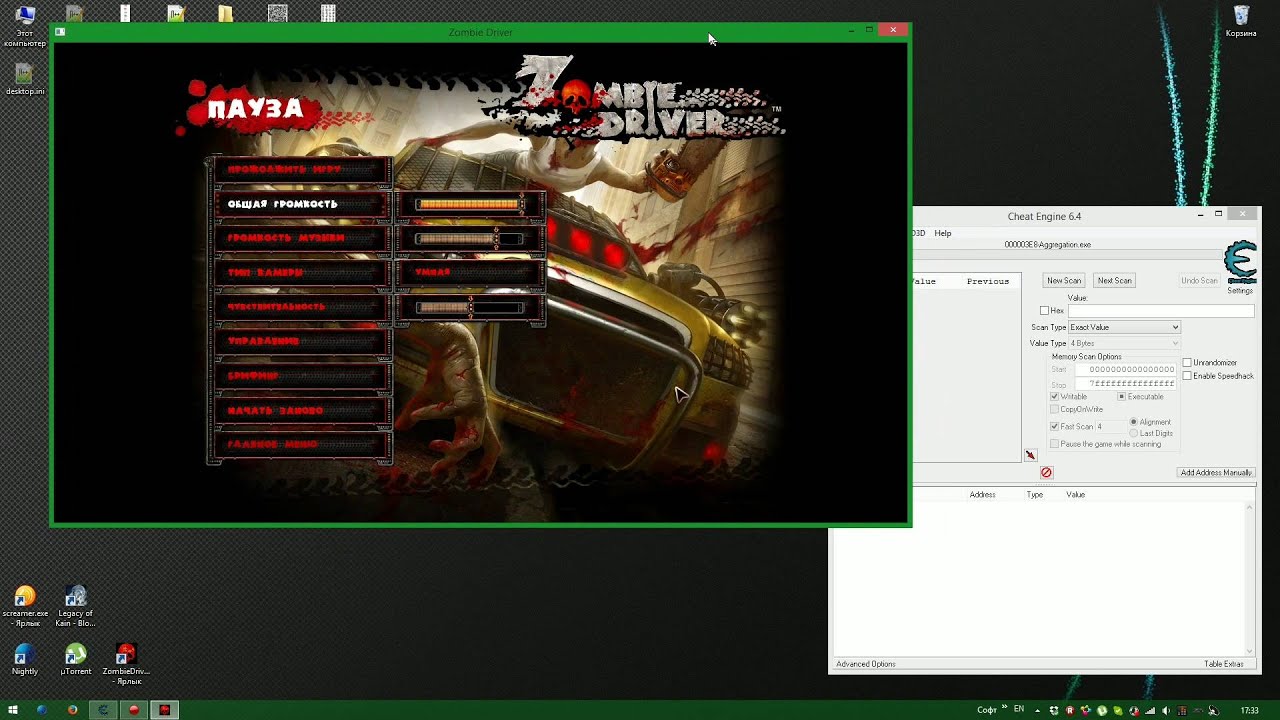This screenshot has width=1280, height=720.
Task: Toggle the Fast Scan checkbox
Action: coord(1054,427)
